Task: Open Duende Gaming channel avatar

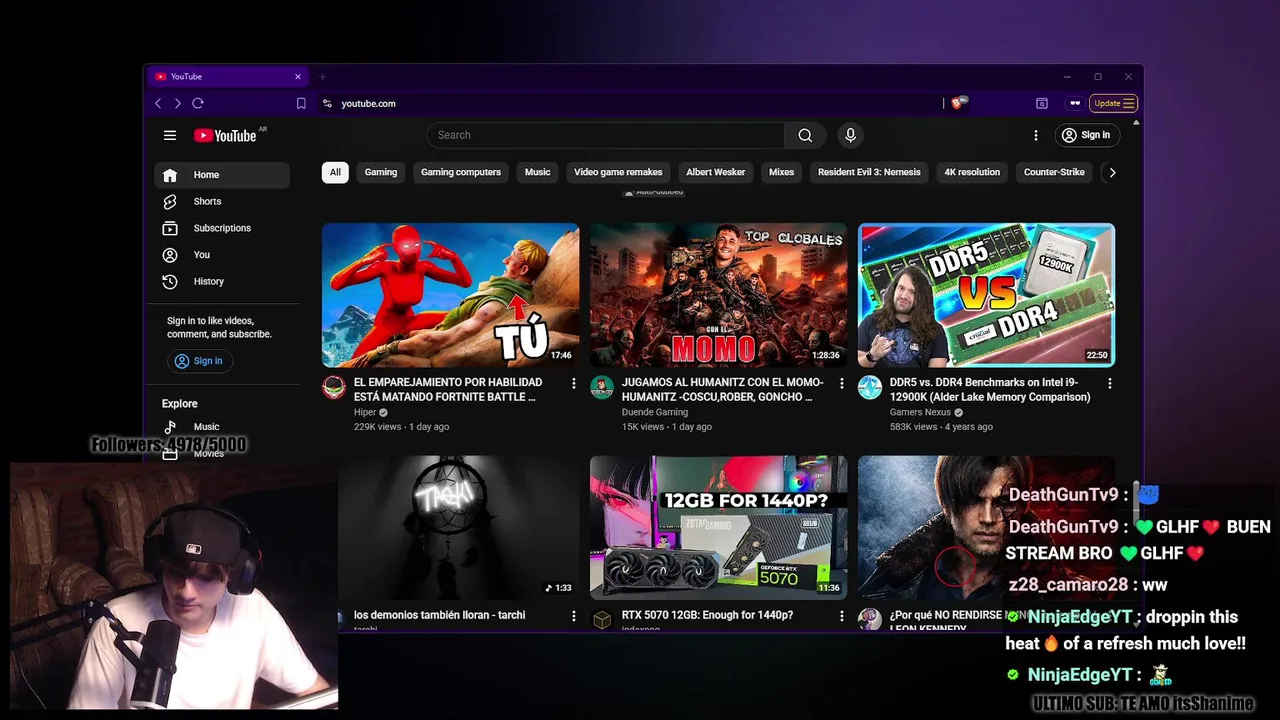Action: pos(602,388)
